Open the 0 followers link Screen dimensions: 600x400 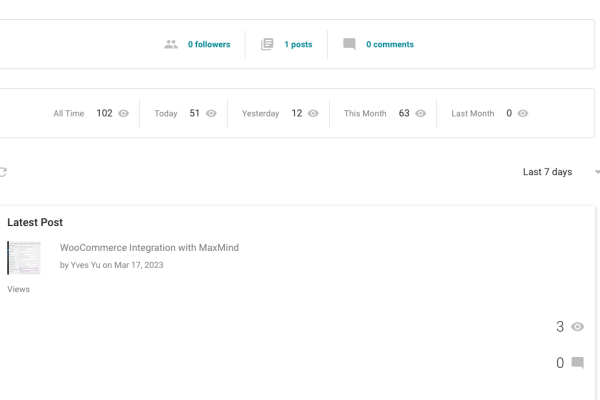pos(209,44)
